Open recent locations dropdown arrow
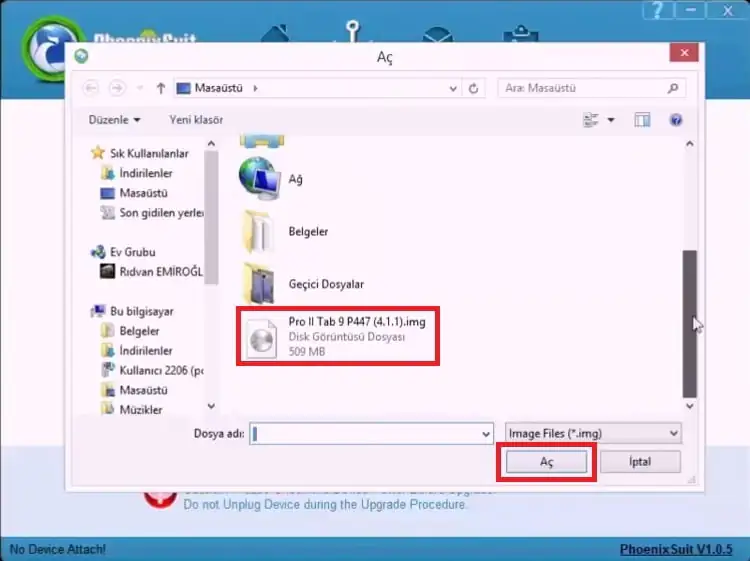 click(x=140, y=88)
